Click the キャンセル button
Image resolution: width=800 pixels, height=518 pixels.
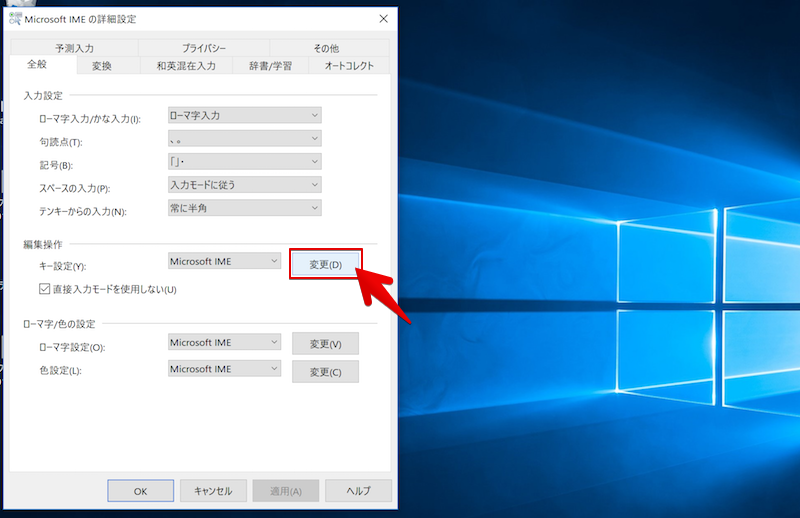213,491
